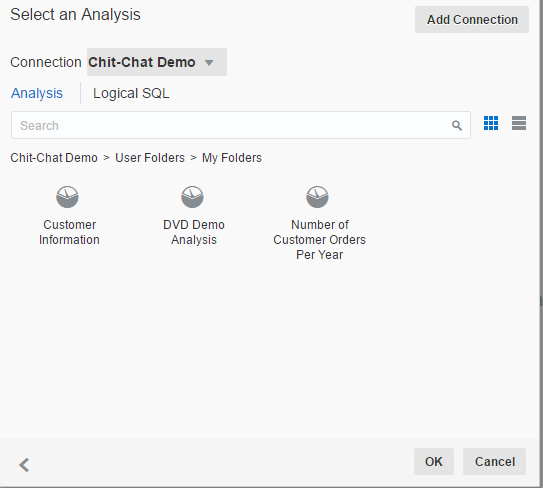Screen dimensions: 543x488
Task: Switch to the Logical SQL tab
Action: [x=131, y=93]
